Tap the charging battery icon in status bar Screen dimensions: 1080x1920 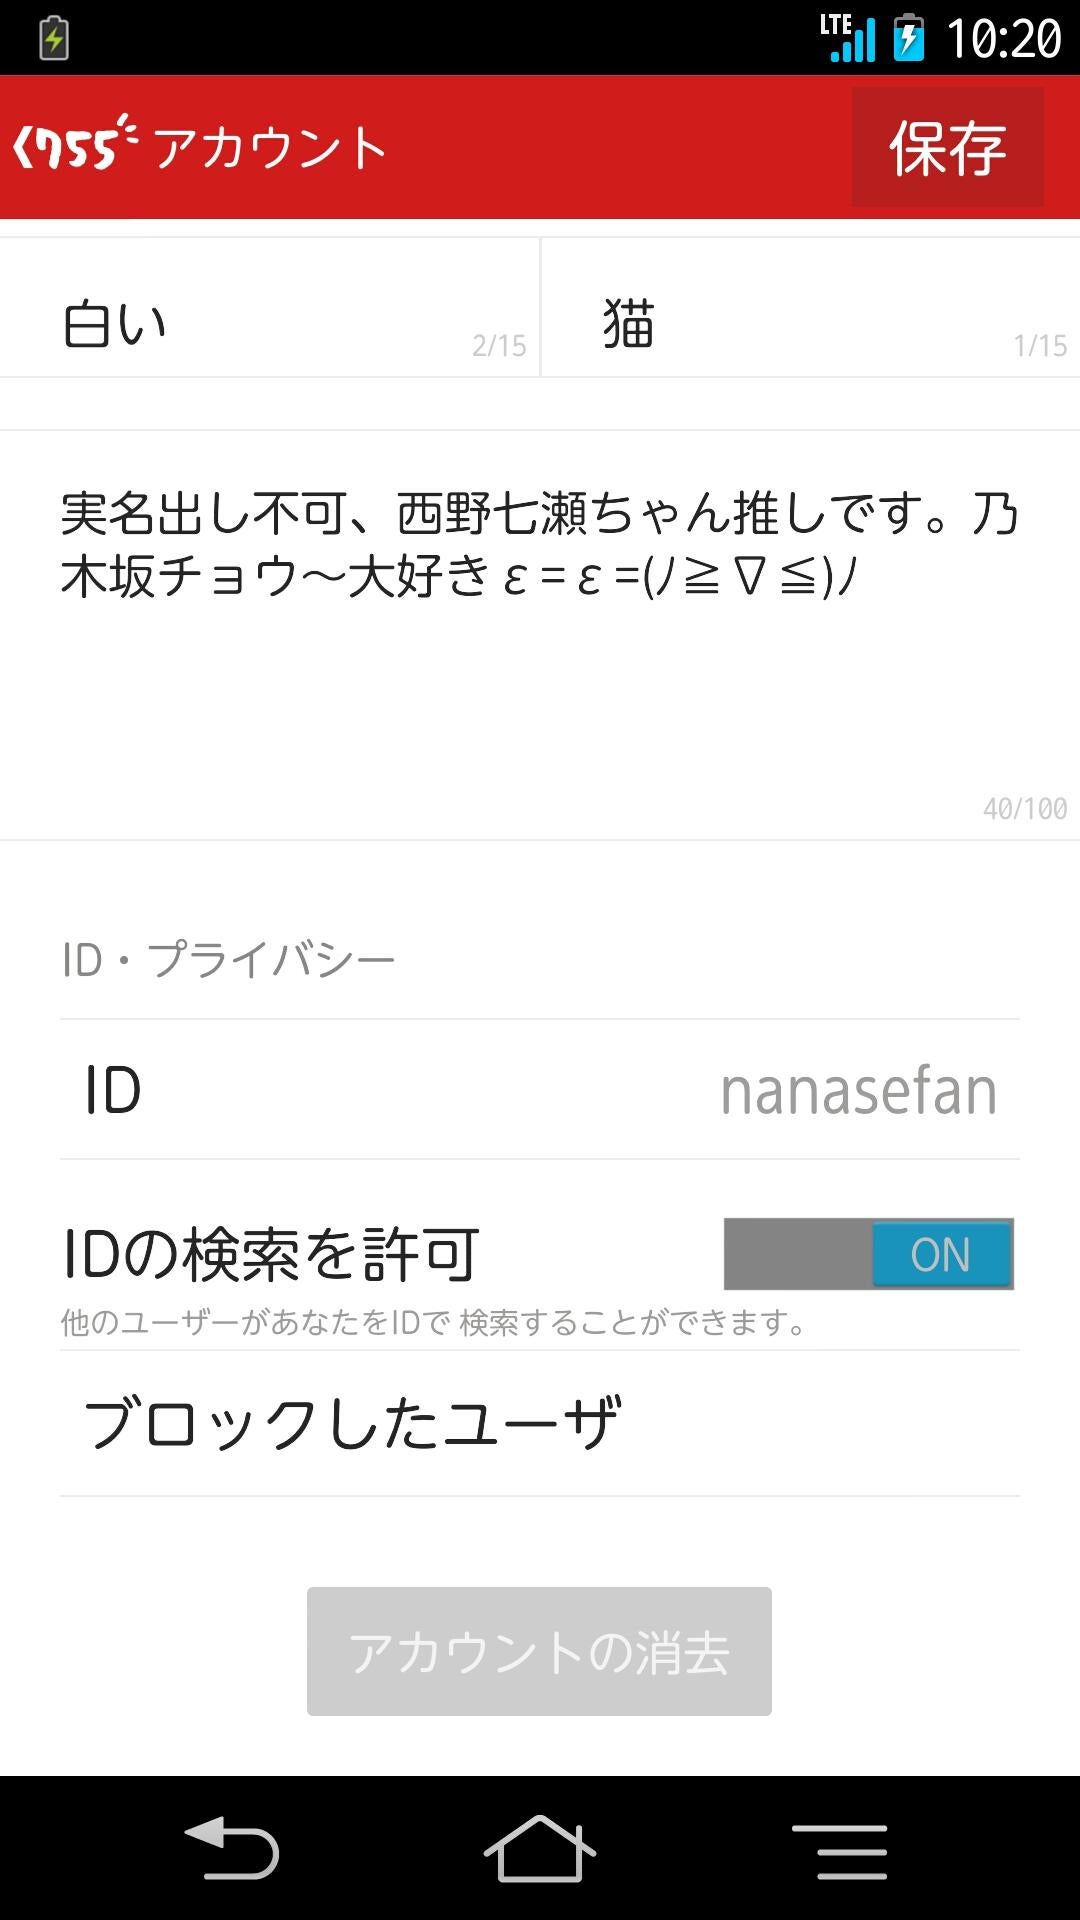point(908,38)
